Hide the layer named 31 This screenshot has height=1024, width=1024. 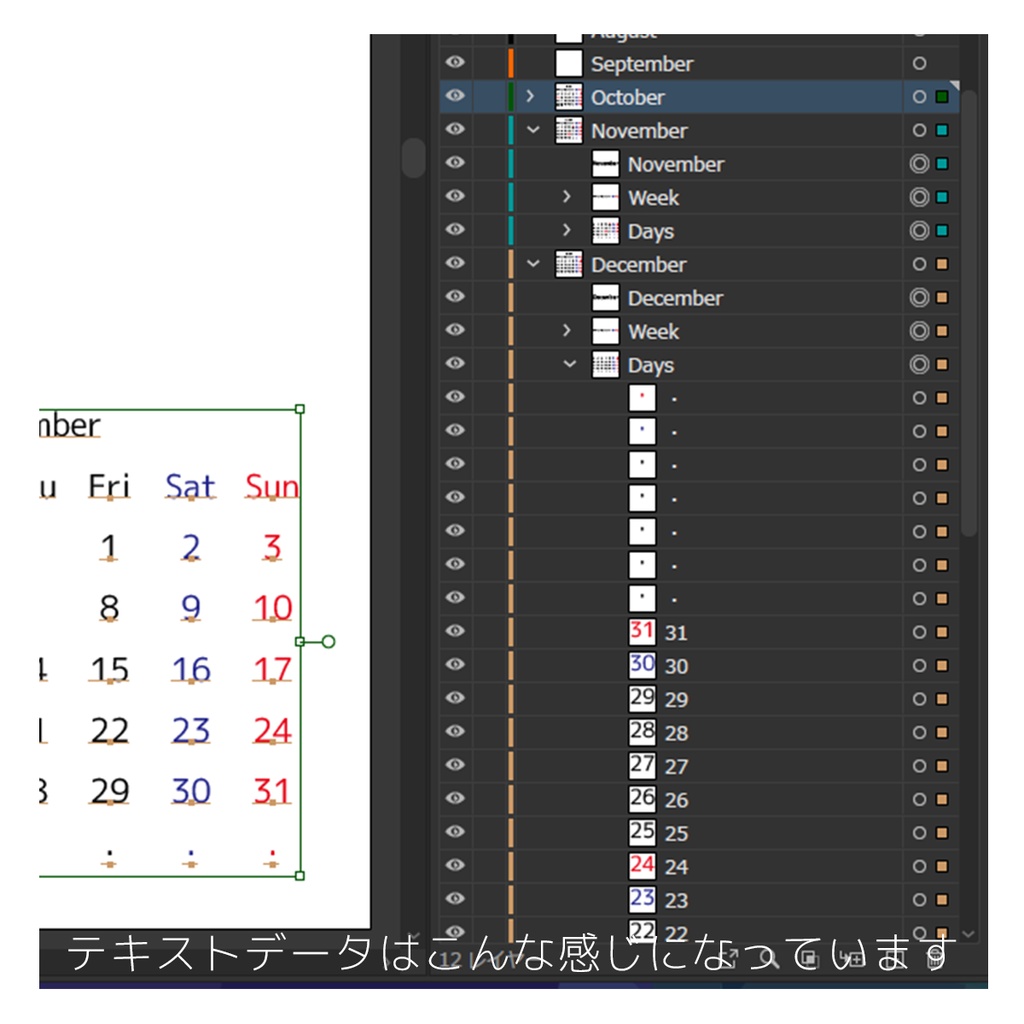click(455, 631)
